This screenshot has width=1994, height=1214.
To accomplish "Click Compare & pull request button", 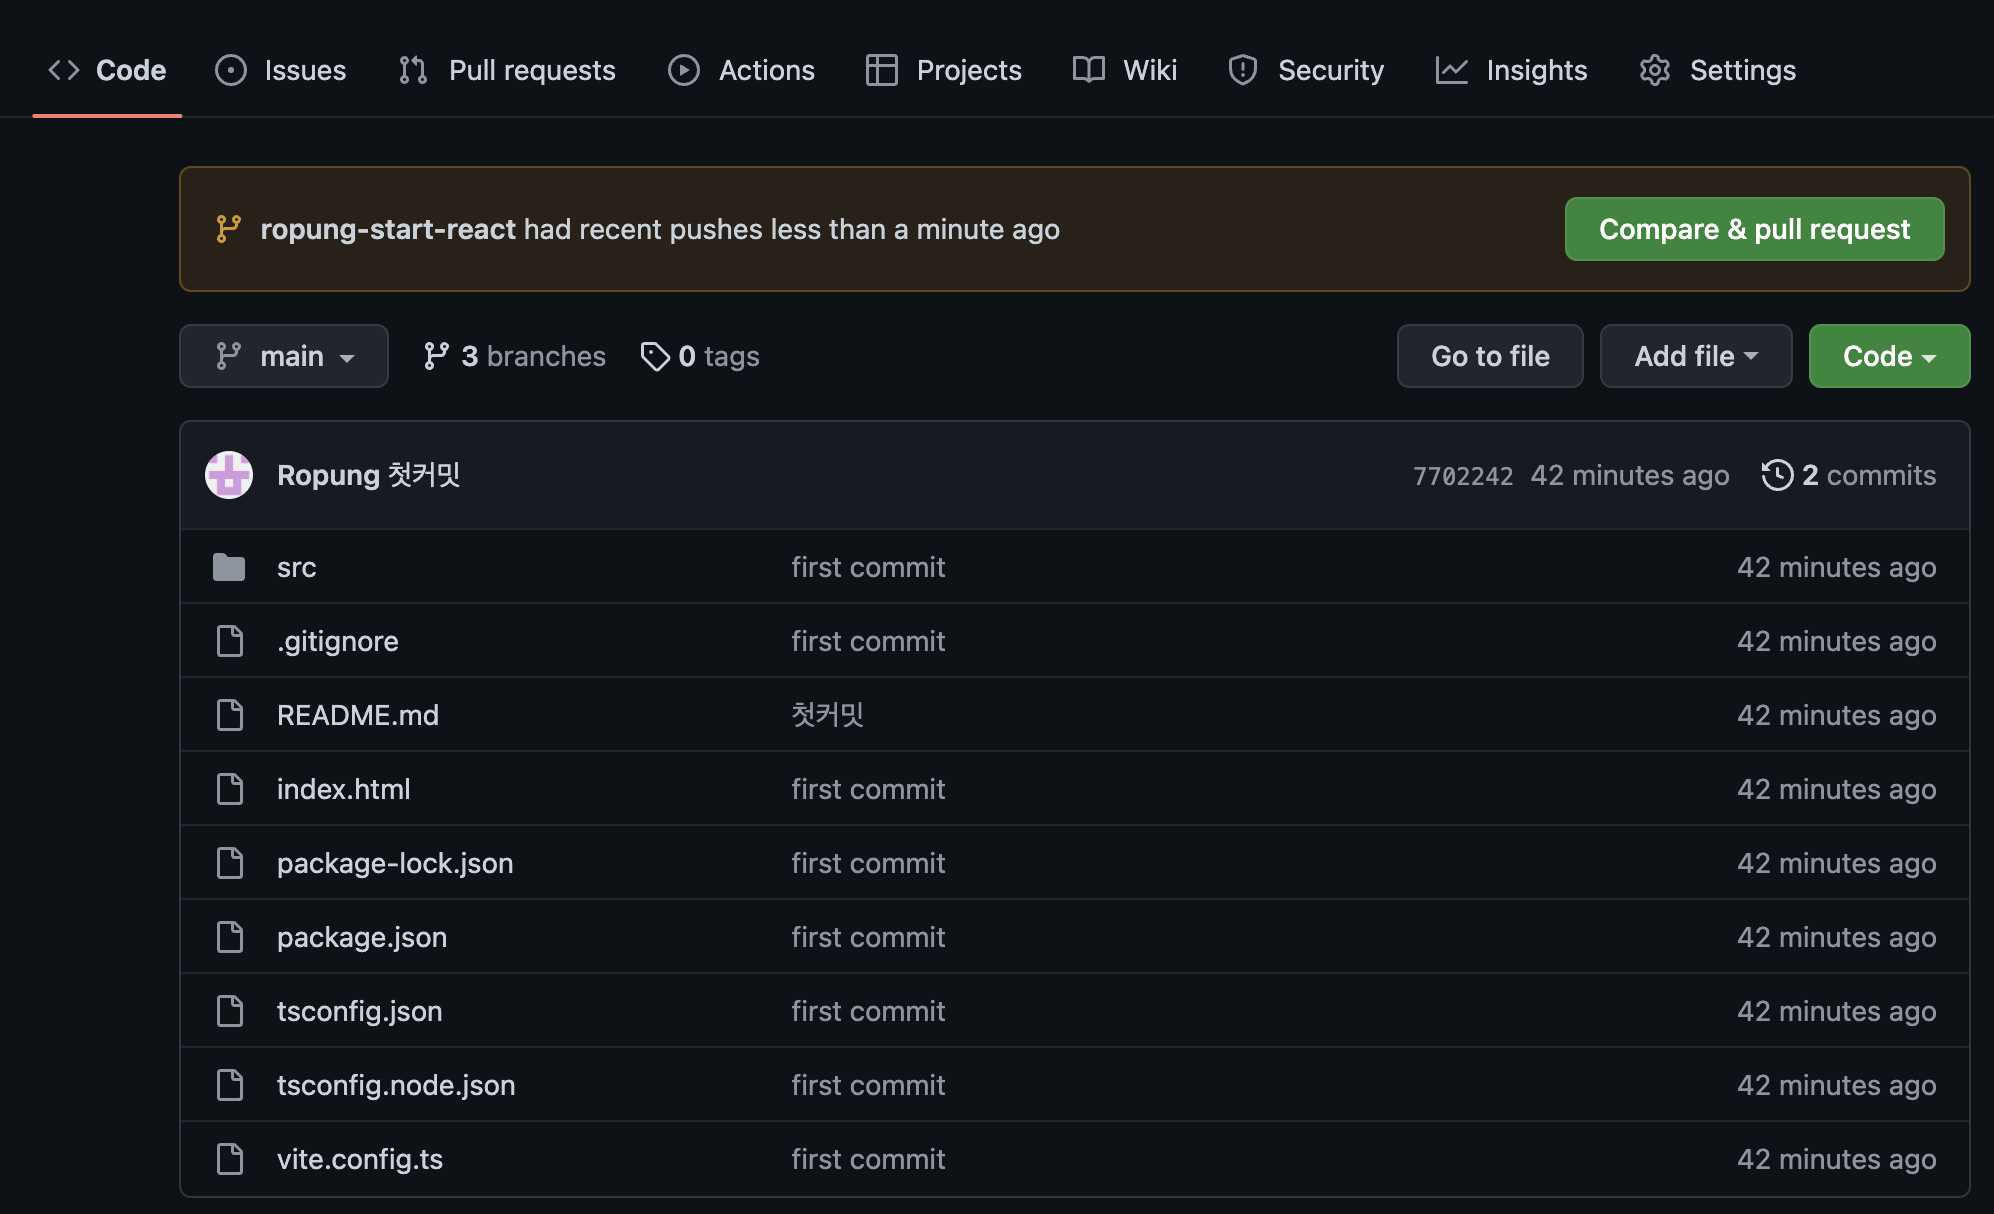I will pos(1754,229).
